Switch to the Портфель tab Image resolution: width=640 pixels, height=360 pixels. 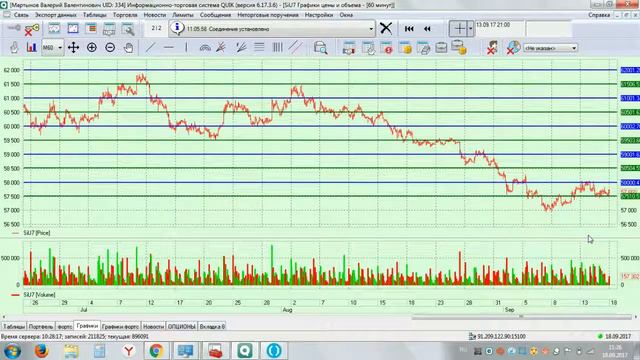point(41,327)
